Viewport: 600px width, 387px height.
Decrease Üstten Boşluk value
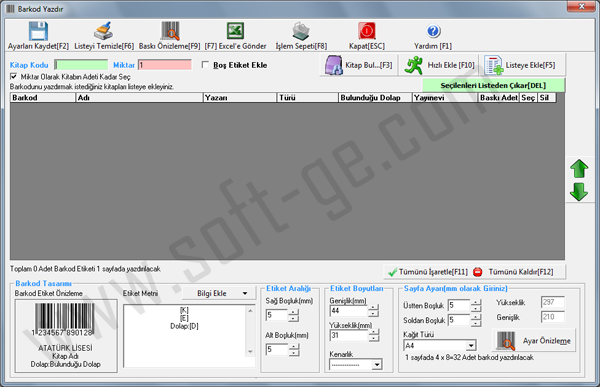click(x=476, y=309)
